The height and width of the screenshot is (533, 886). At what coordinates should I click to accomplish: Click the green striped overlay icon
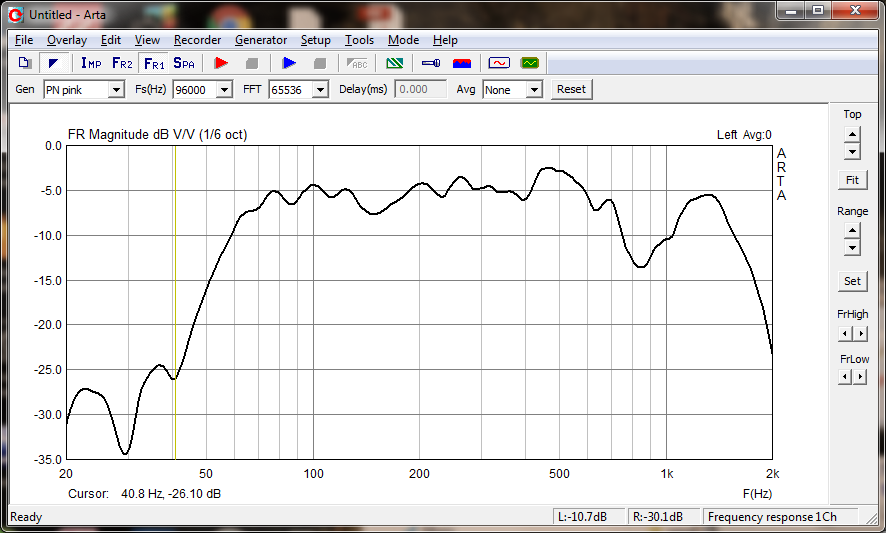(x=394, y=63)
